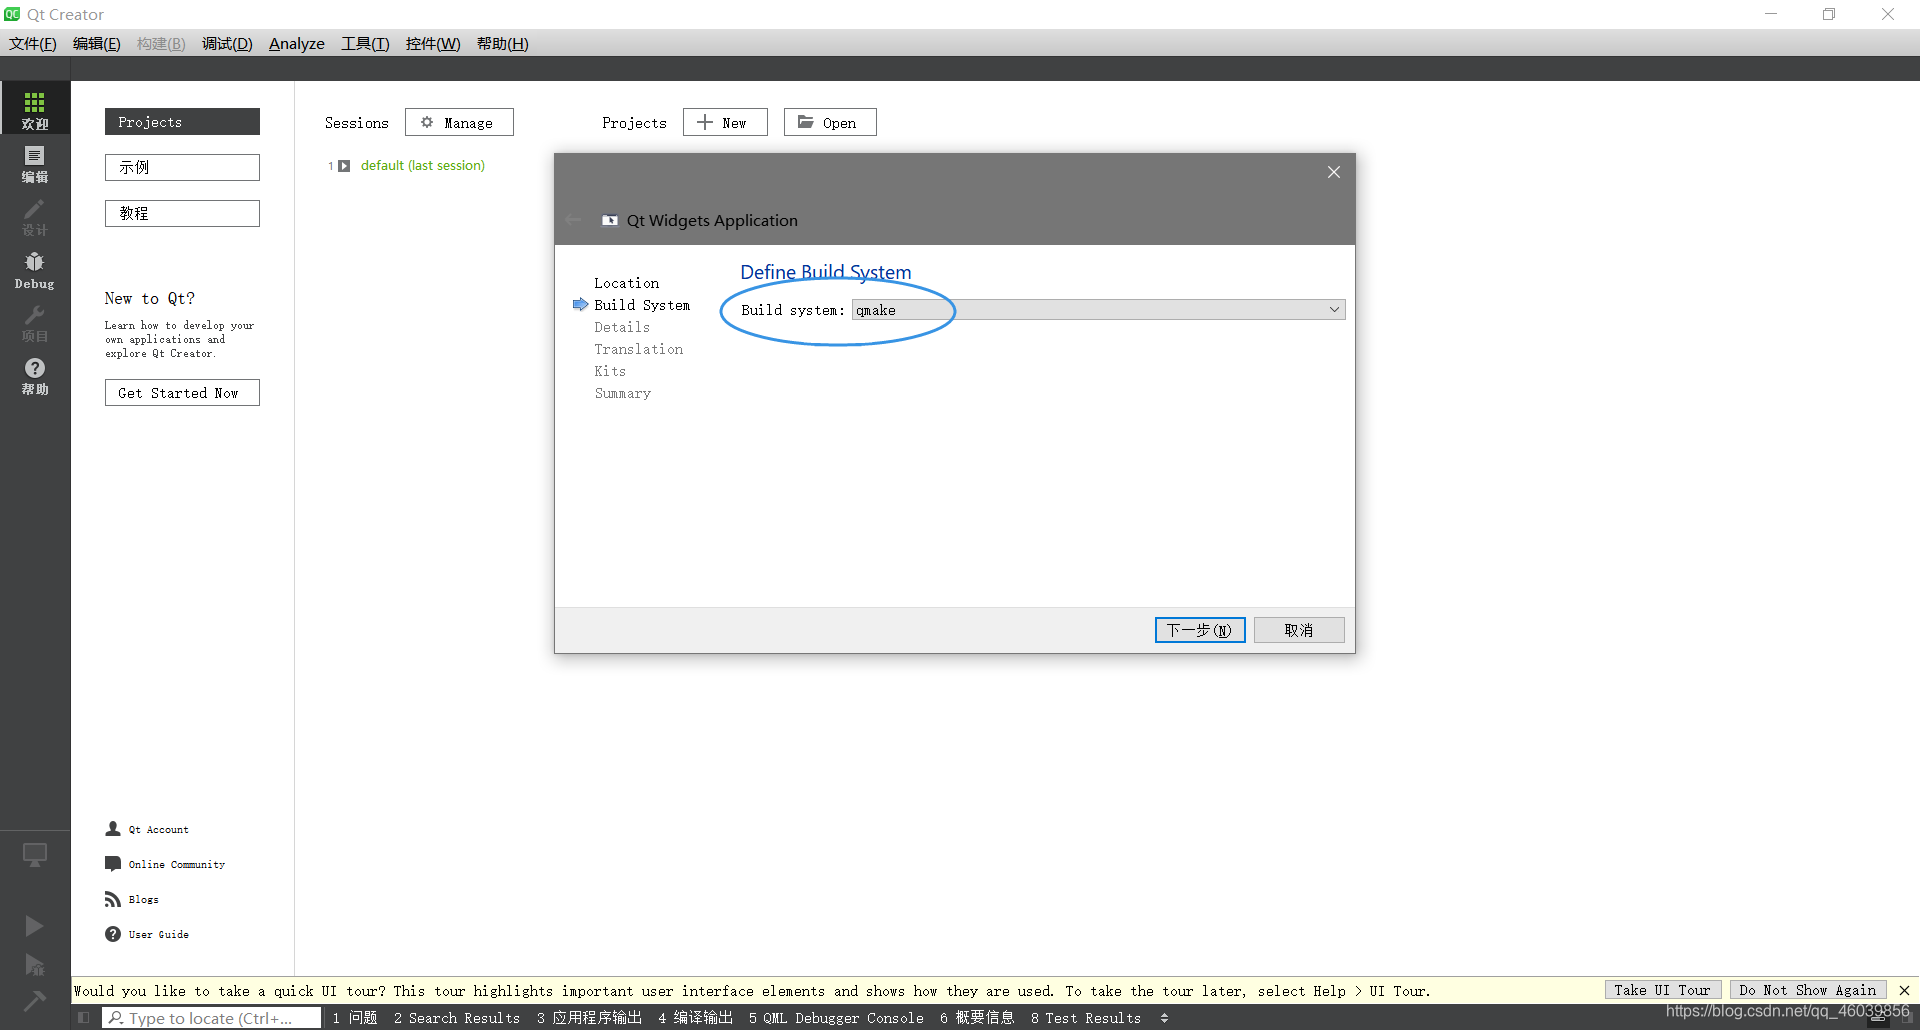Screen dimensions: 1920x1030
Task: Open the 控件(W) menu
Action: [x=433, y=44]
